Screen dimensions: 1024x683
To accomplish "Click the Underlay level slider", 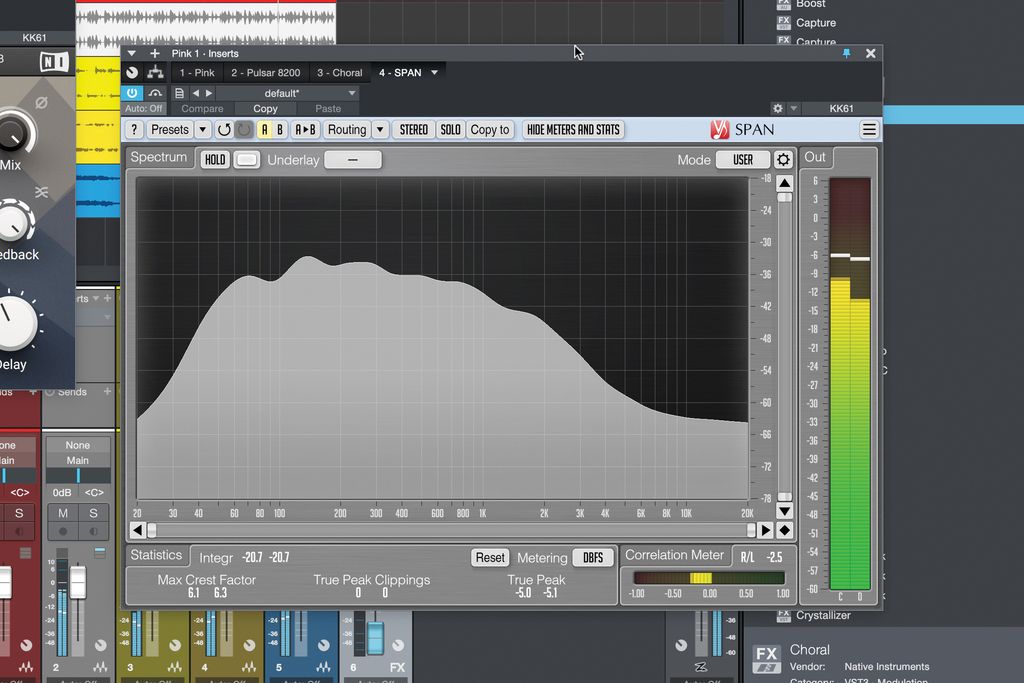I will (352, 159).
